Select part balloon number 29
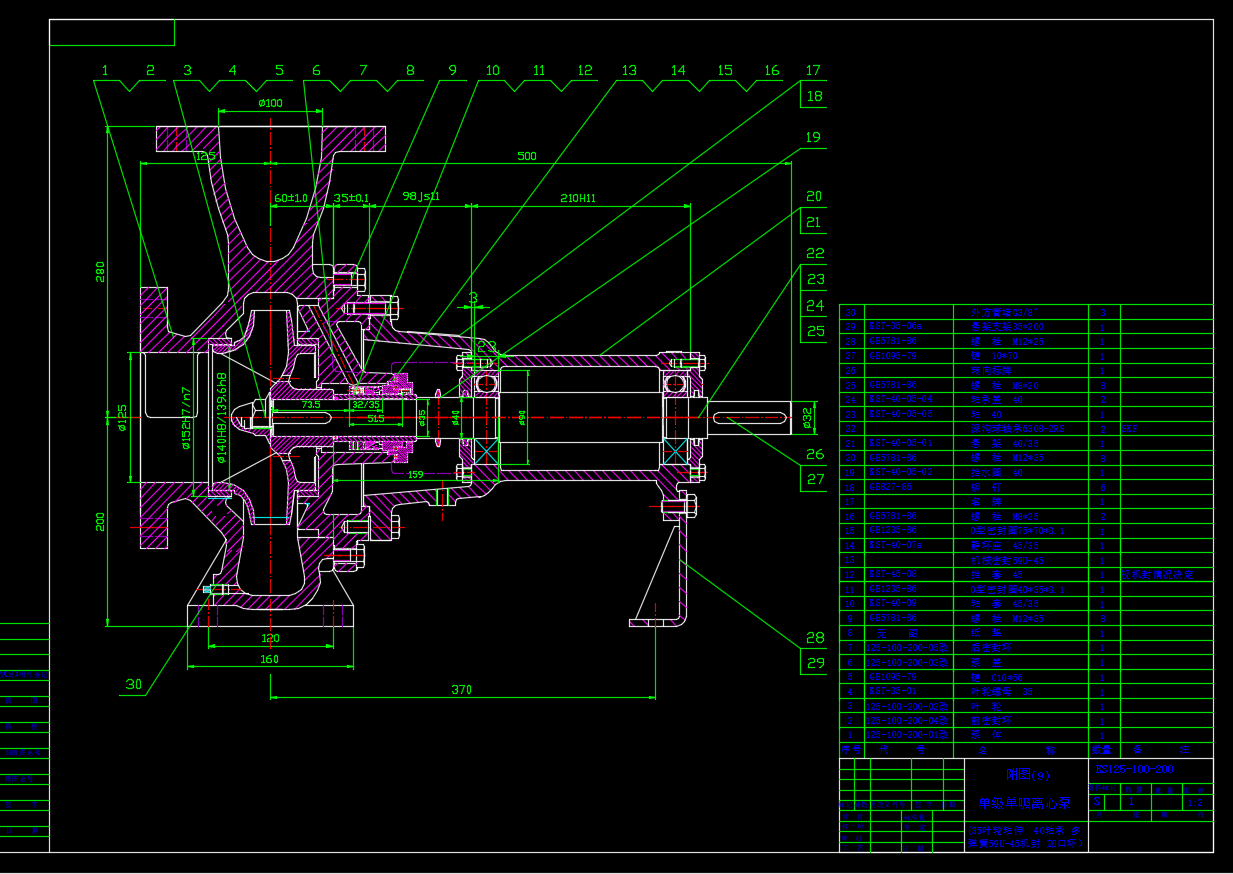Viewport: 1233px width, 874px height. pyautogui.click(x=815, y=662)
